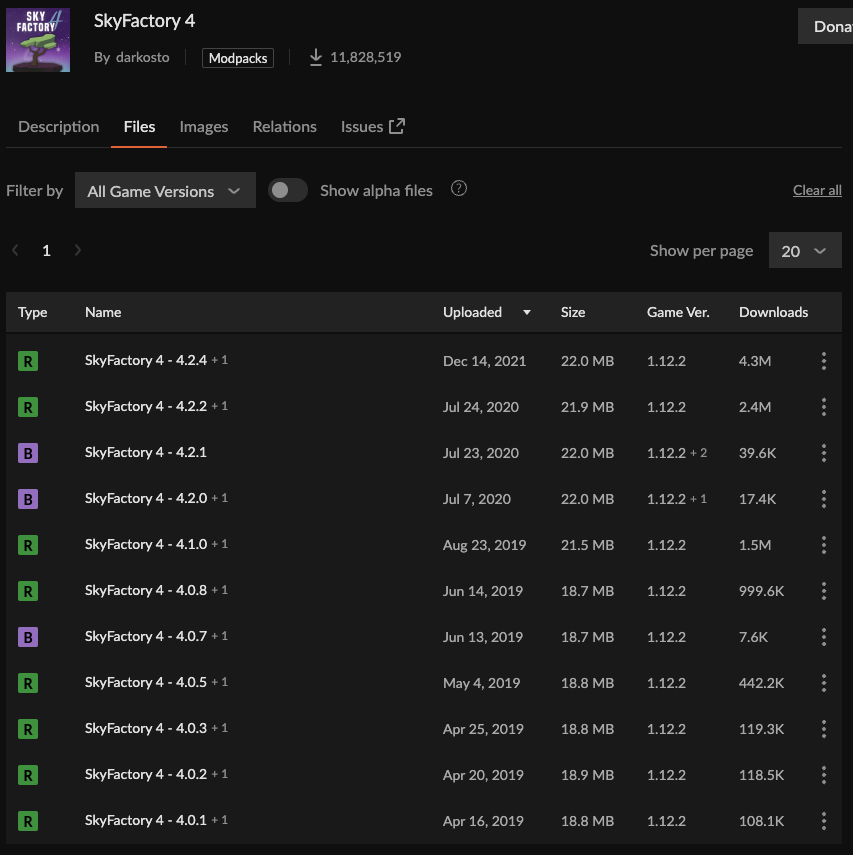Click the Beta badge on the 4.2.1 row
The height and width of the screenshot is (855, 853).
[28, 453]
